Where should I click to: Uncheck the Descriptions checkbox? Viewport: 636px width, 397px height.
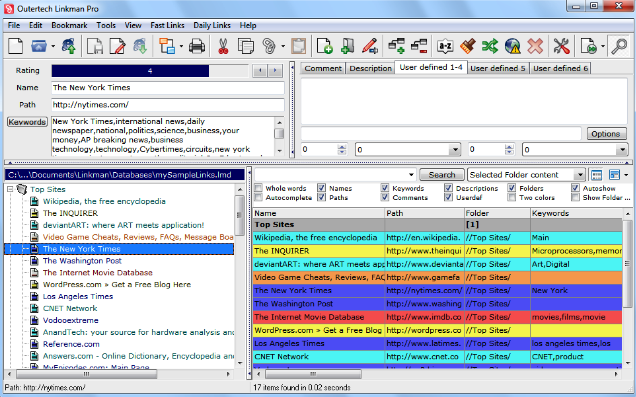pos(448,188)
